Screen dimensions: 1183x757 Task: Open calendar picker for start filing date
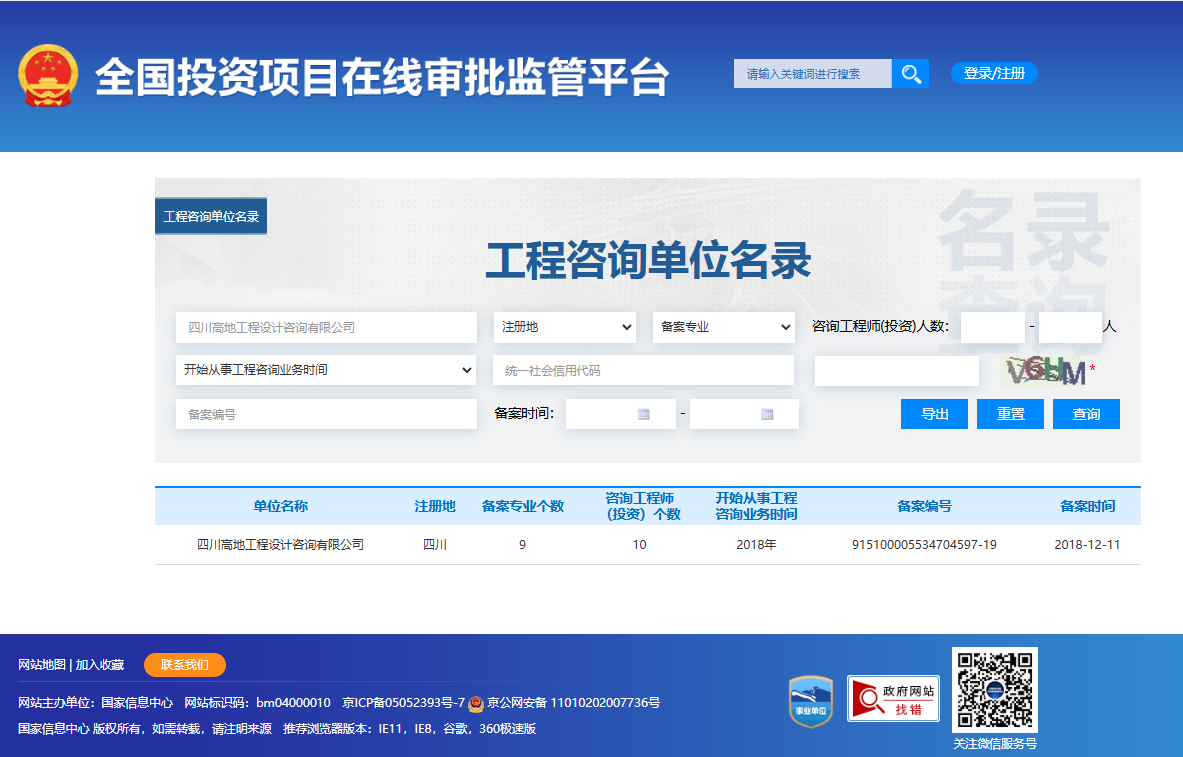click(x=644, y=414)
